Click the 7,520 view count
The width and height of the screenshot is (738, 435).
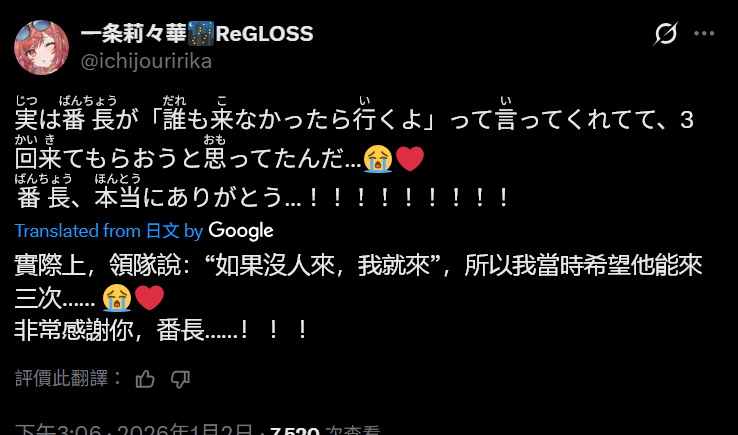296,431
